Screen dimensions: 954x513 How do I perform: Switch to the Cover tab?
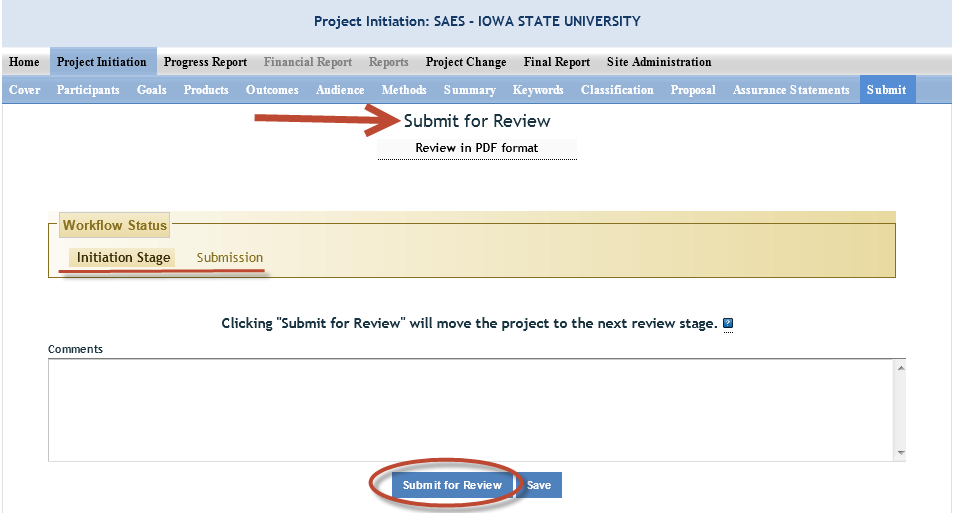[24, 90]
